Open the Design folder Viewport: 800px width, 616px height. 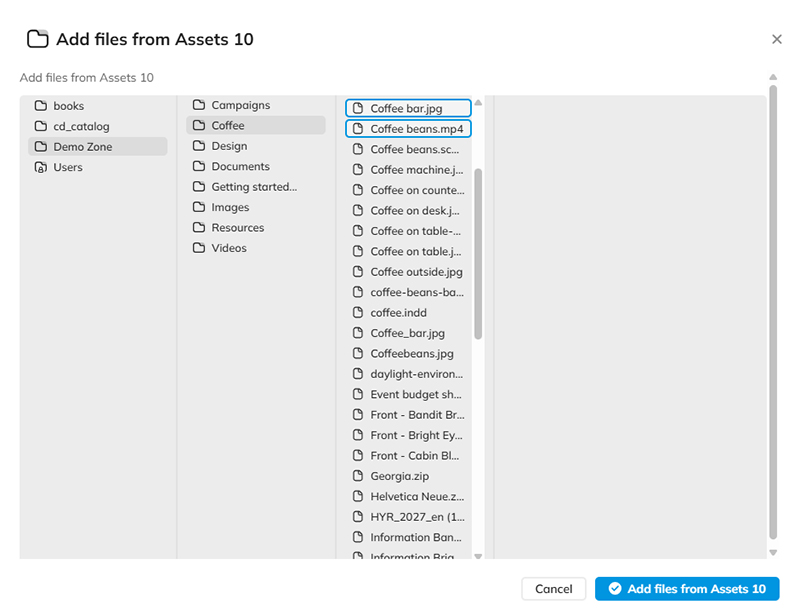coord(228,145)
